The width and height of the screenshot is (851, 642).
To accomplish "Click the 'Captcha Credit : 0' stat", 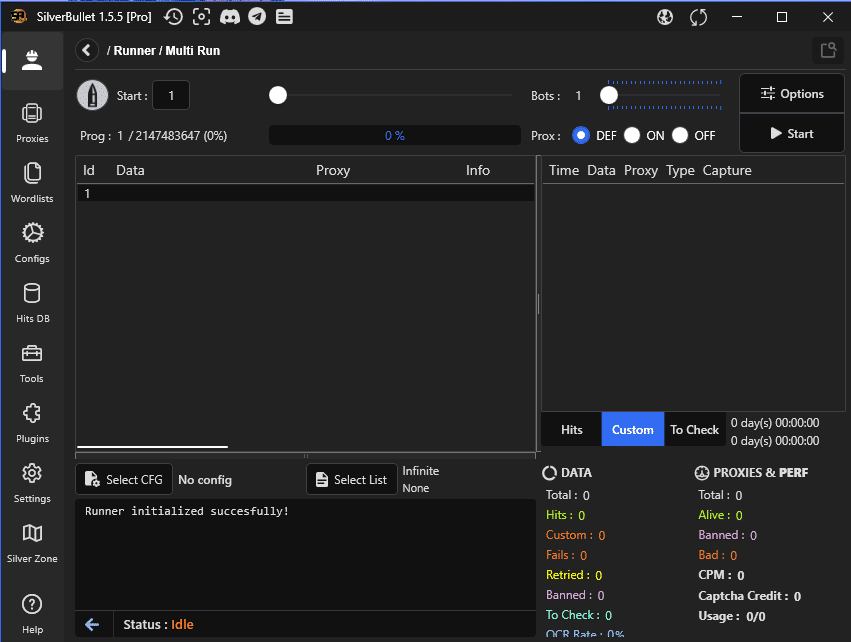I will [x=750, y=596].
